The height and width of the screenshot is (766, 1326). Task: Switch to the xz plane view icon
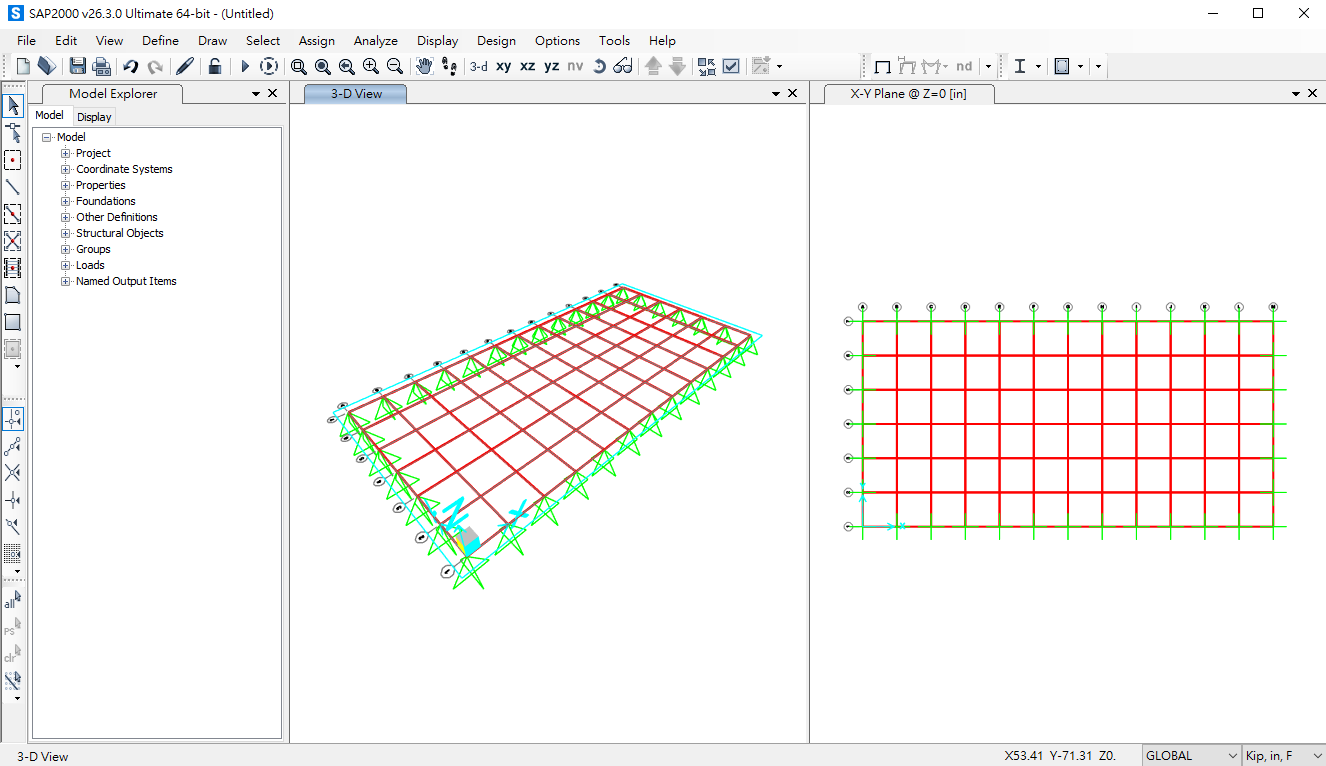pos(528,66)
